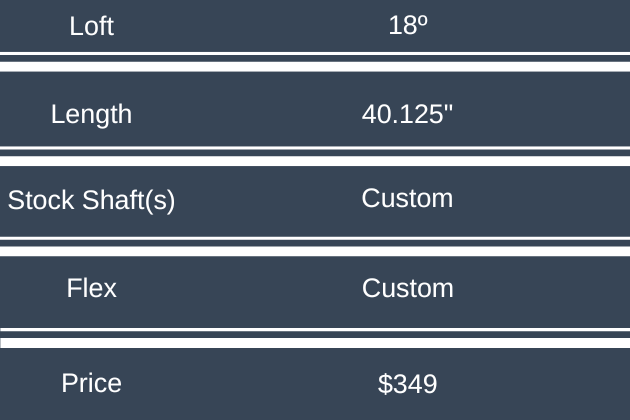
Task: Select Custom value in Flex row
Action: point(408,289)
